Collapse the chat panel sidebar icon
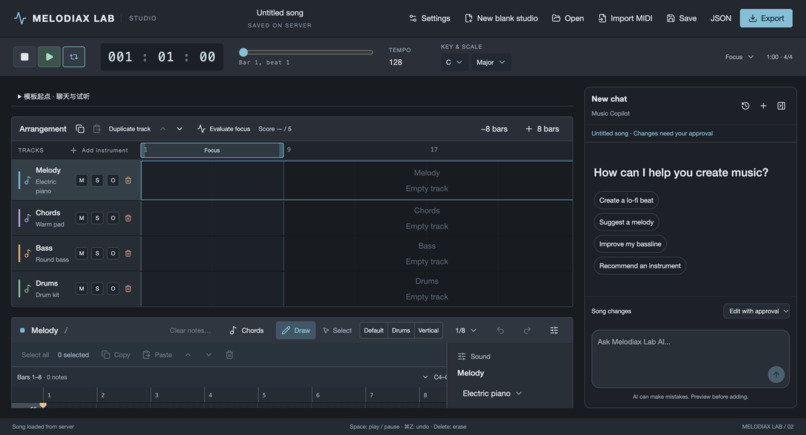 (x=781, y=106)
